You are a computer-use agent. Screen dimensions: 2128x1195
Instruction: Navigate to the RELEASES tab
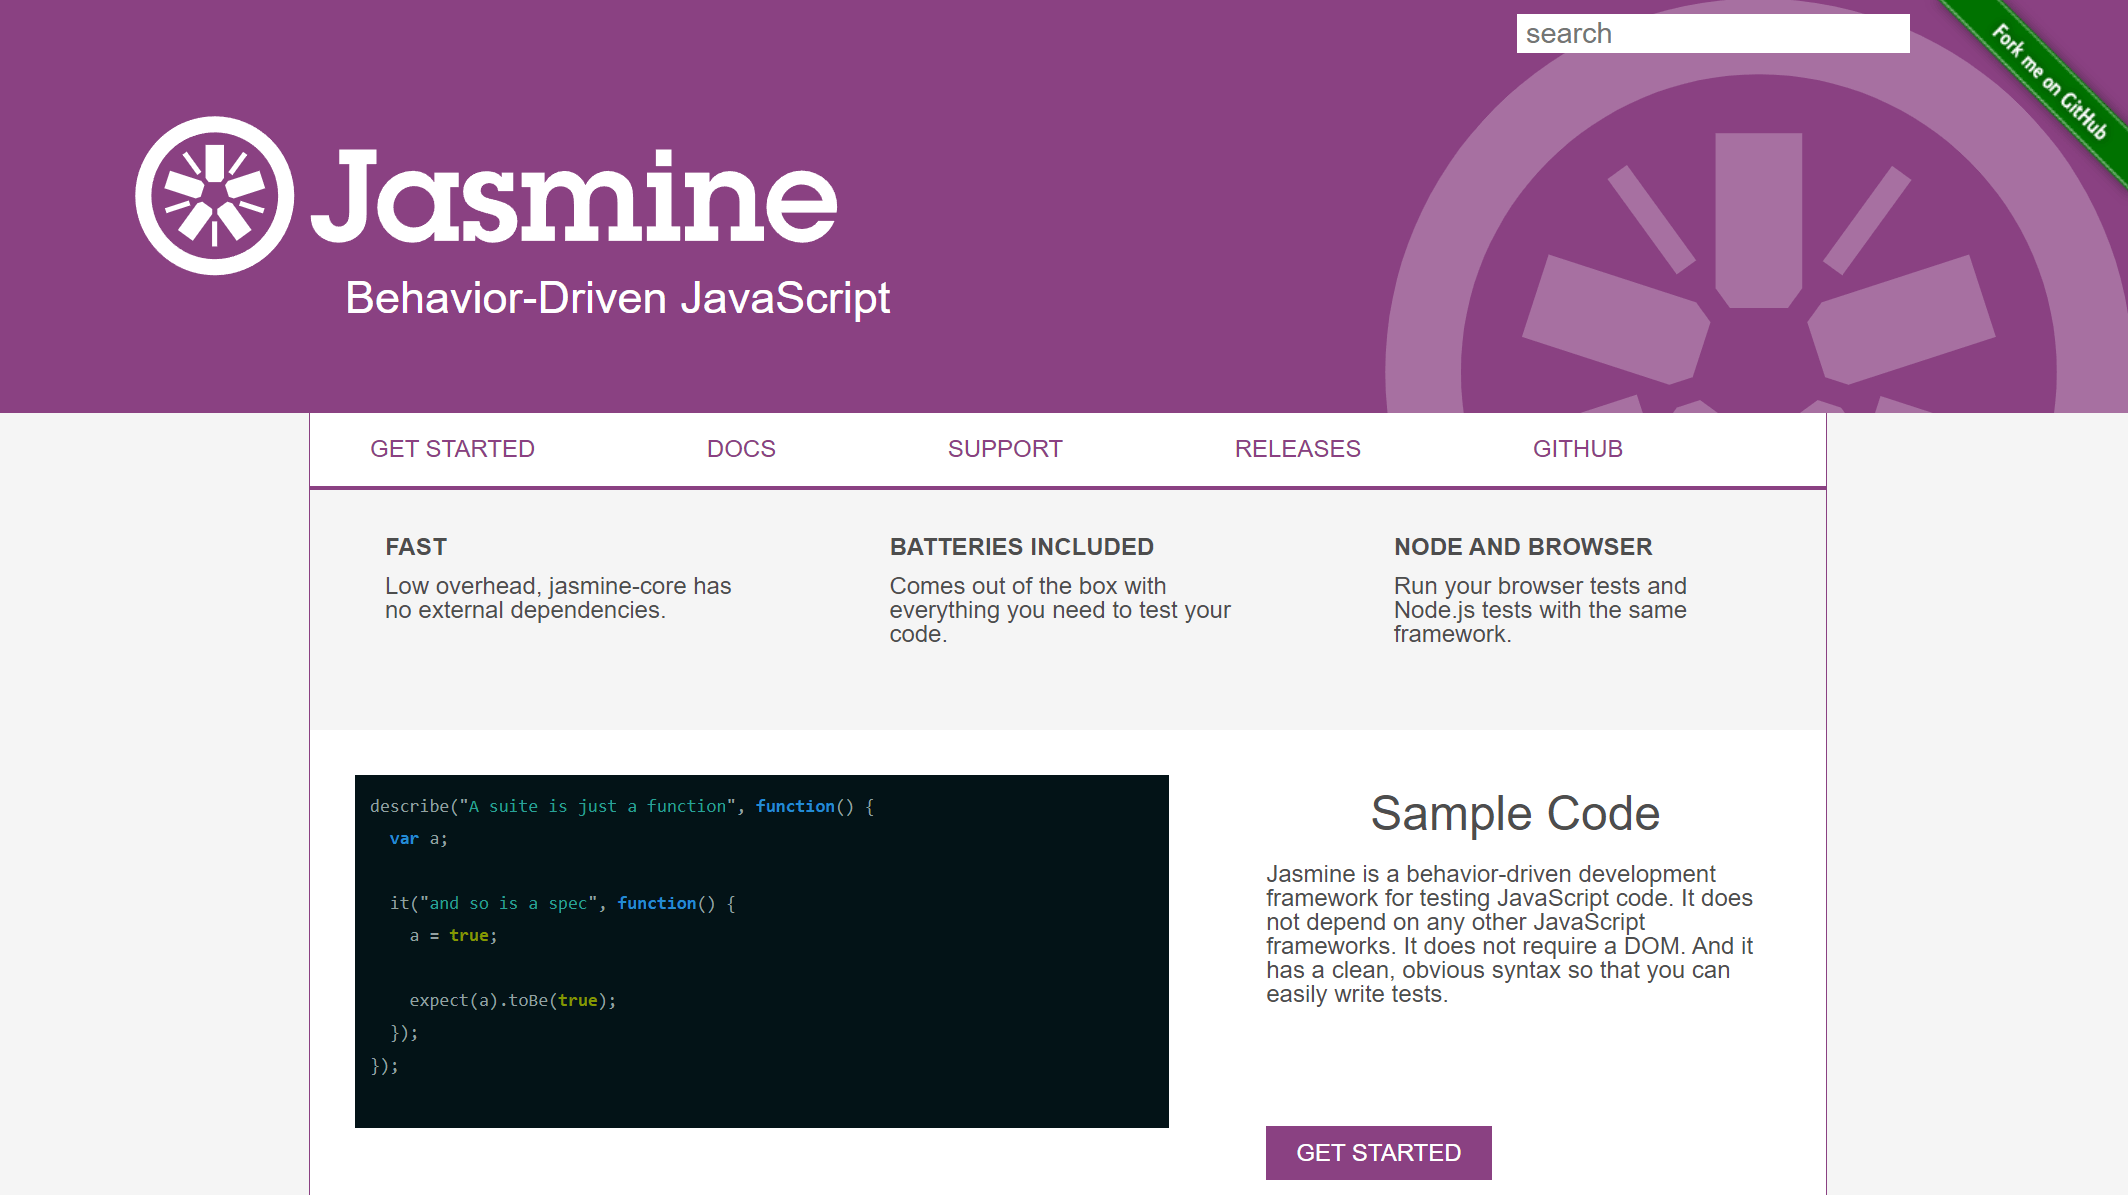(1297, 448)
